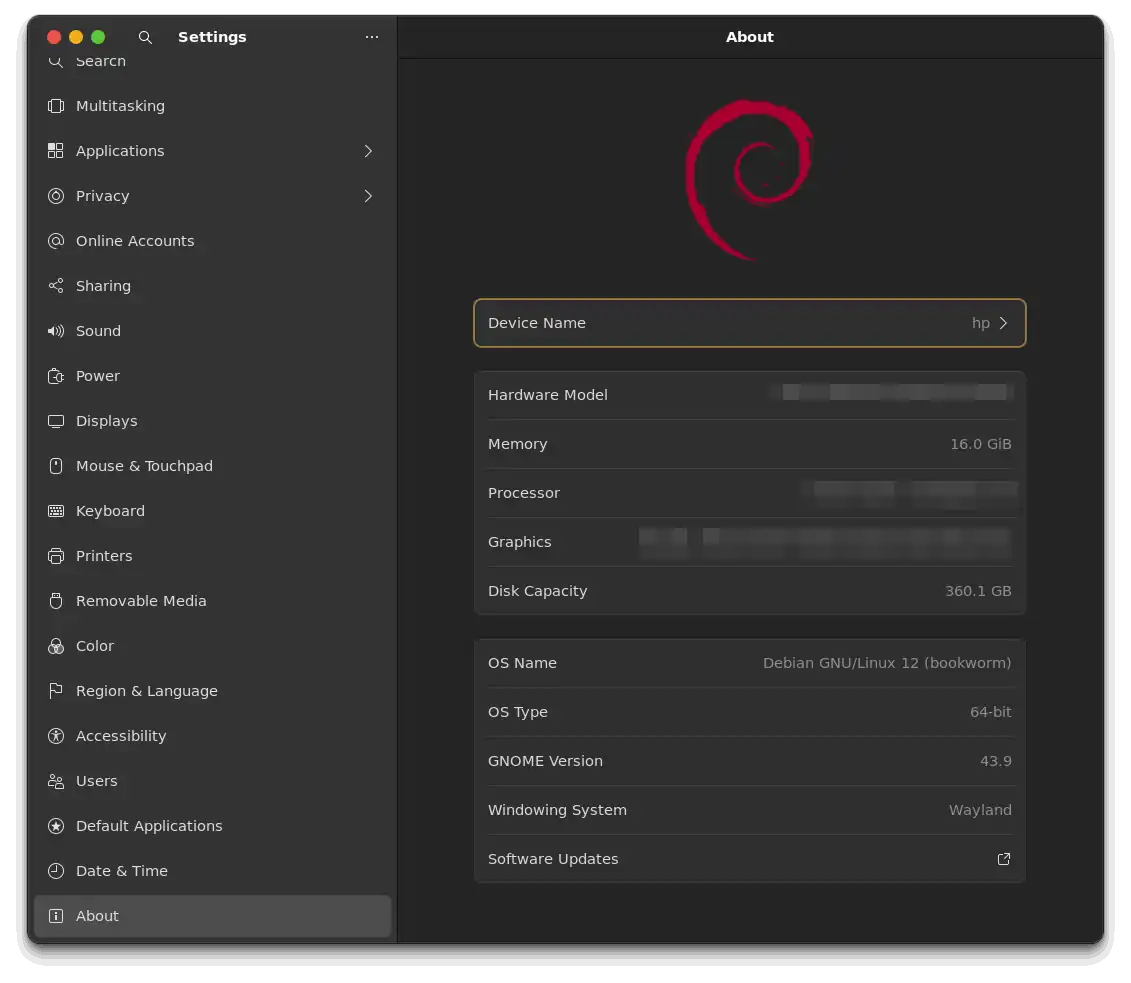Select Accessibility label in sidebar
This screenshot has height=983, width=1131.
(120, 736)
